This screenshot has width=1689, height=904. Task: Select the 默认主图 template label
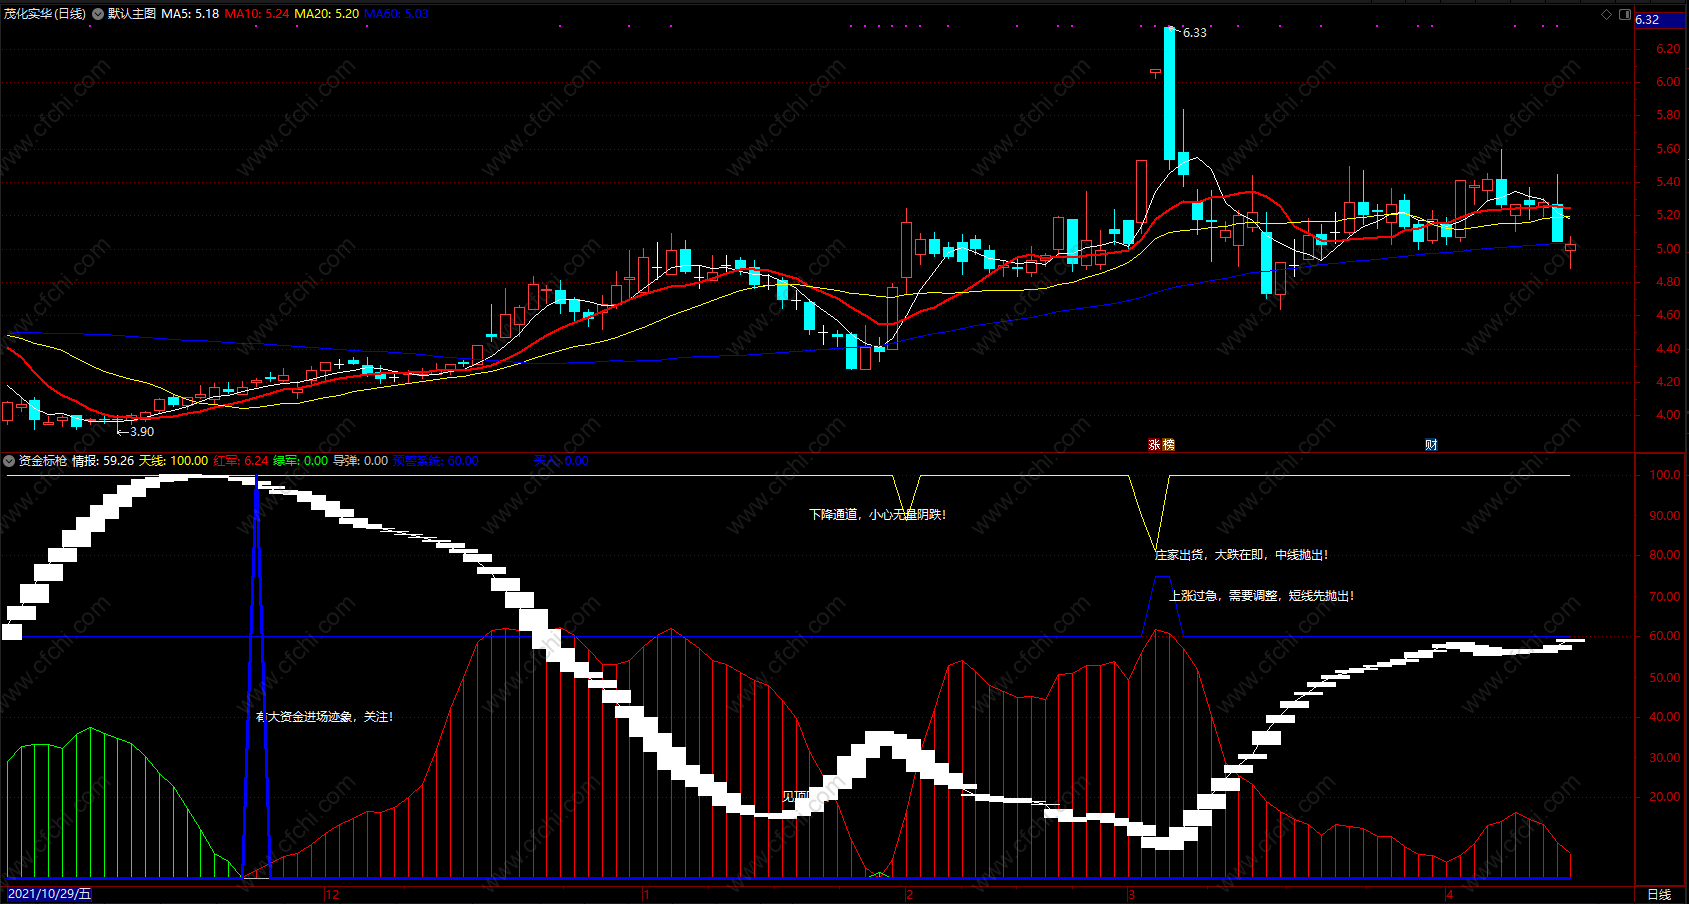[x=132, y=14]
